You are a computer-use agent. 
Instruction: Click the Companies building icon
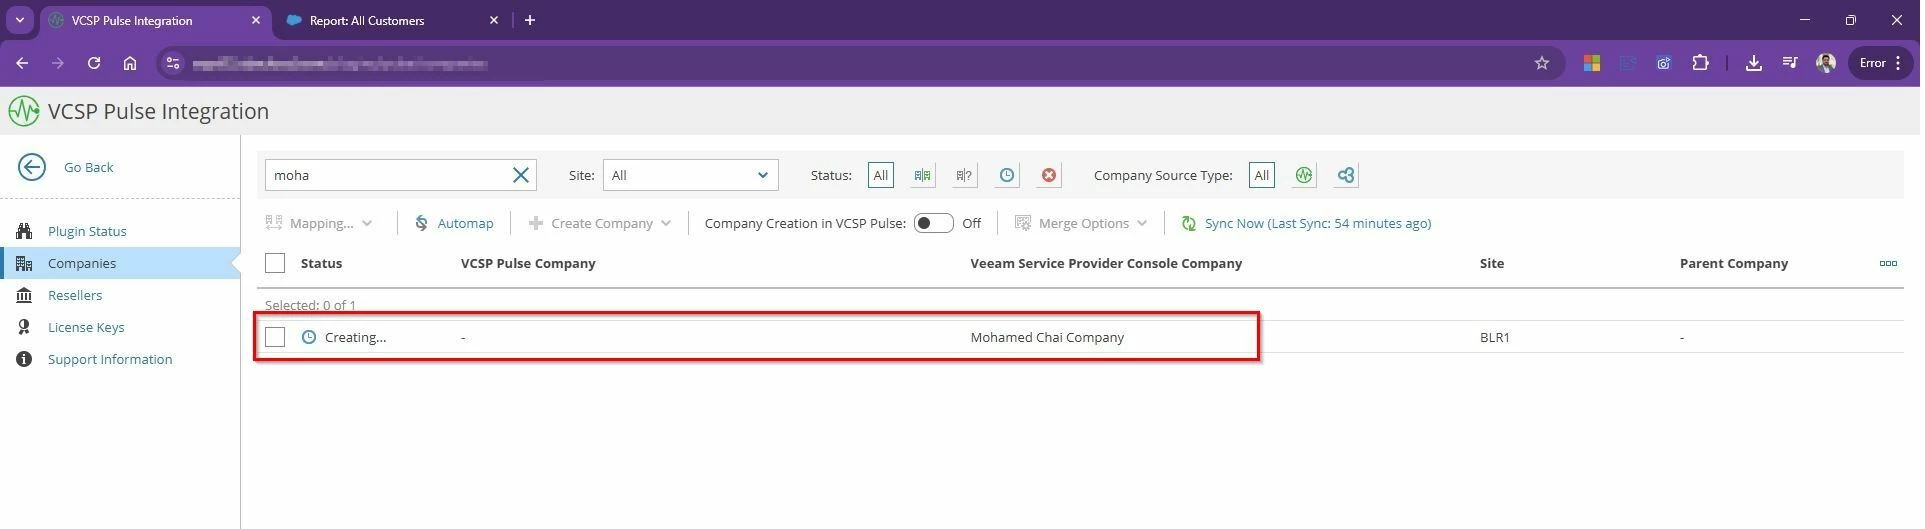pos(24,263)
